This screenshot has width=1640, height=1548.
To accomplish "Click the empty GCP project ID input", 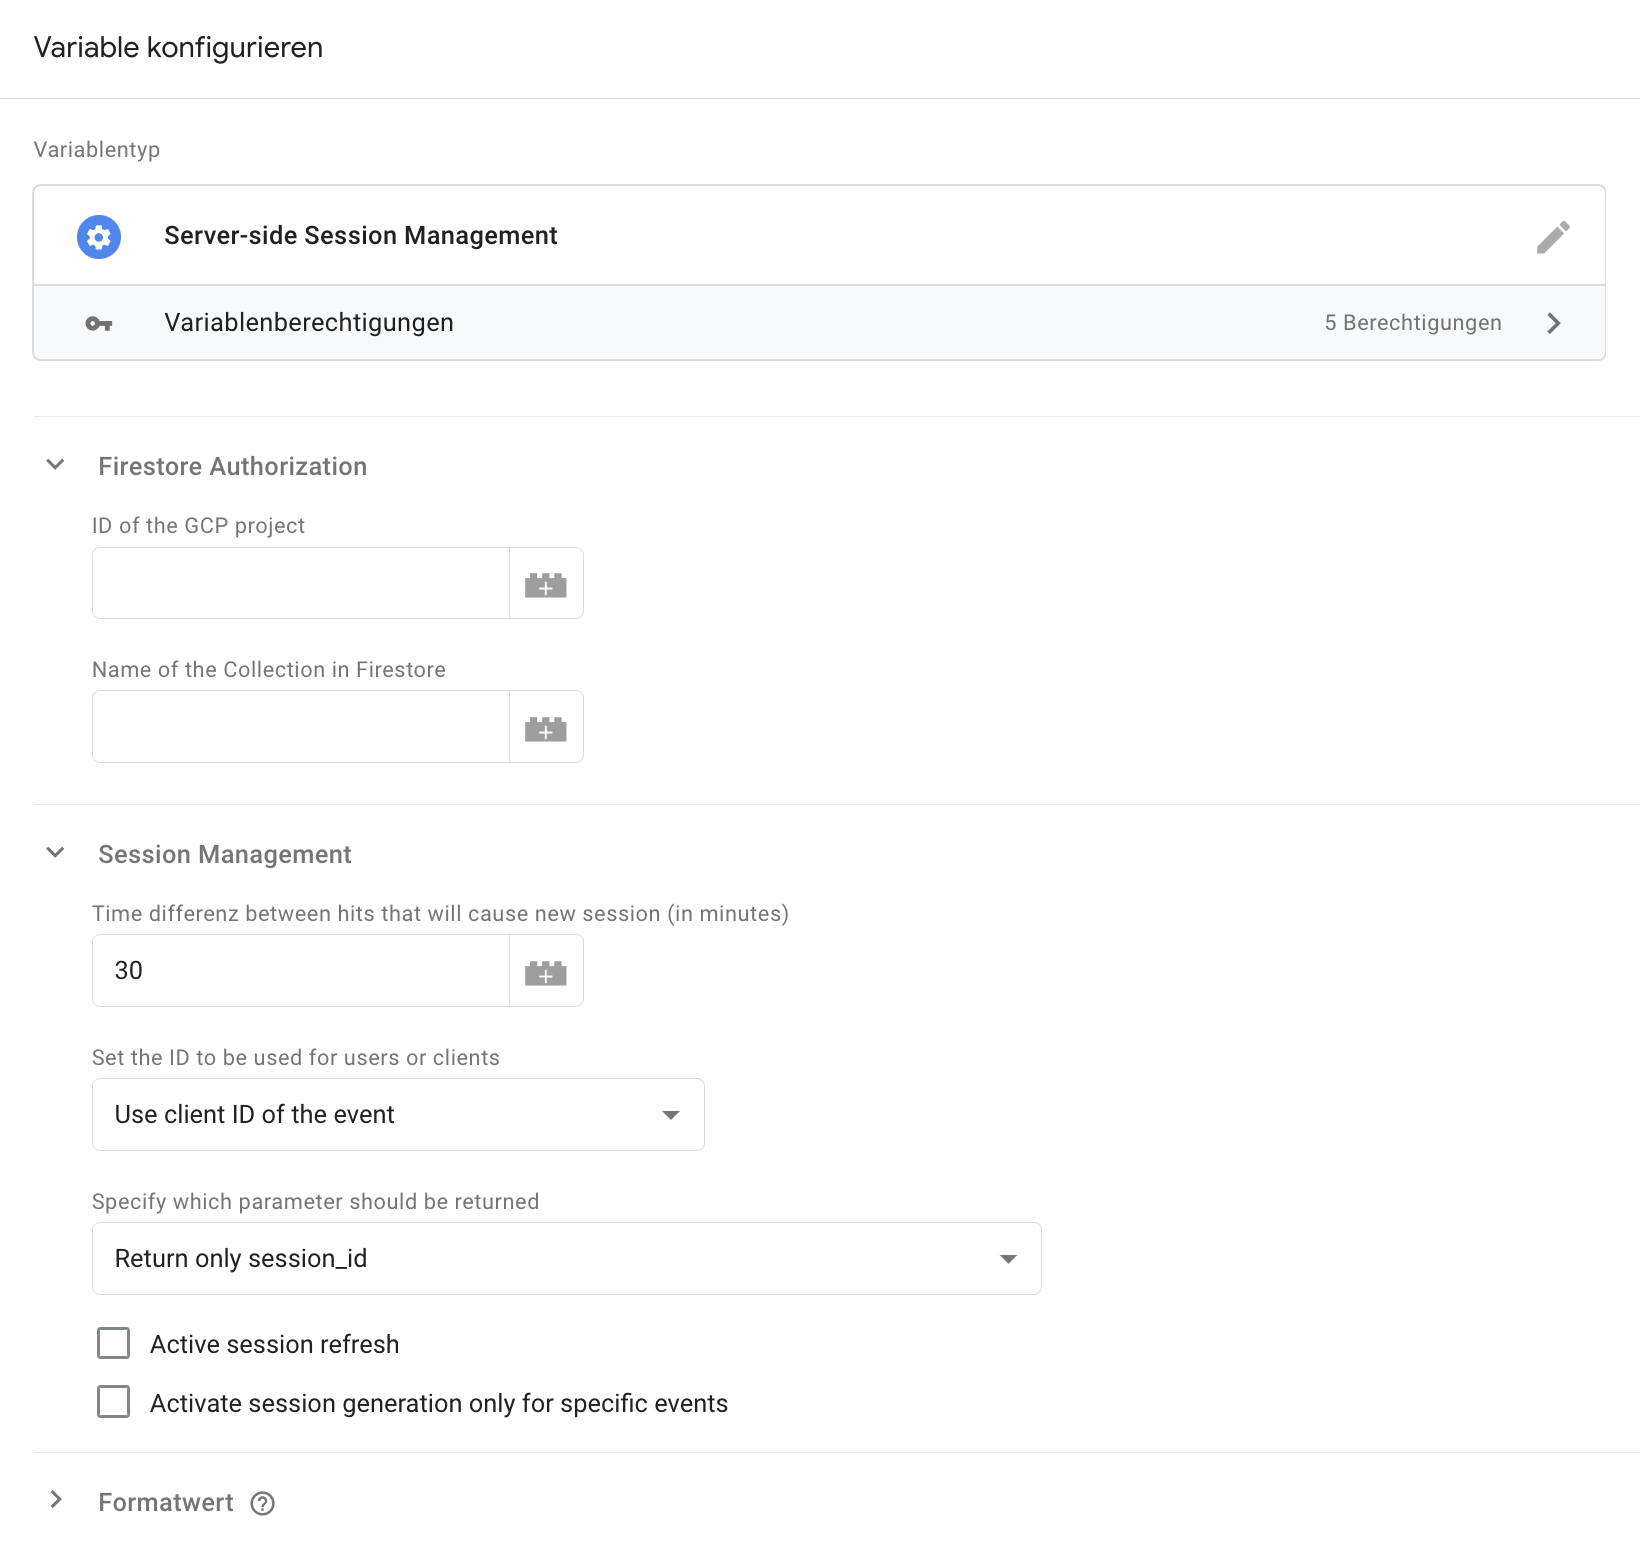I will 298,583.
